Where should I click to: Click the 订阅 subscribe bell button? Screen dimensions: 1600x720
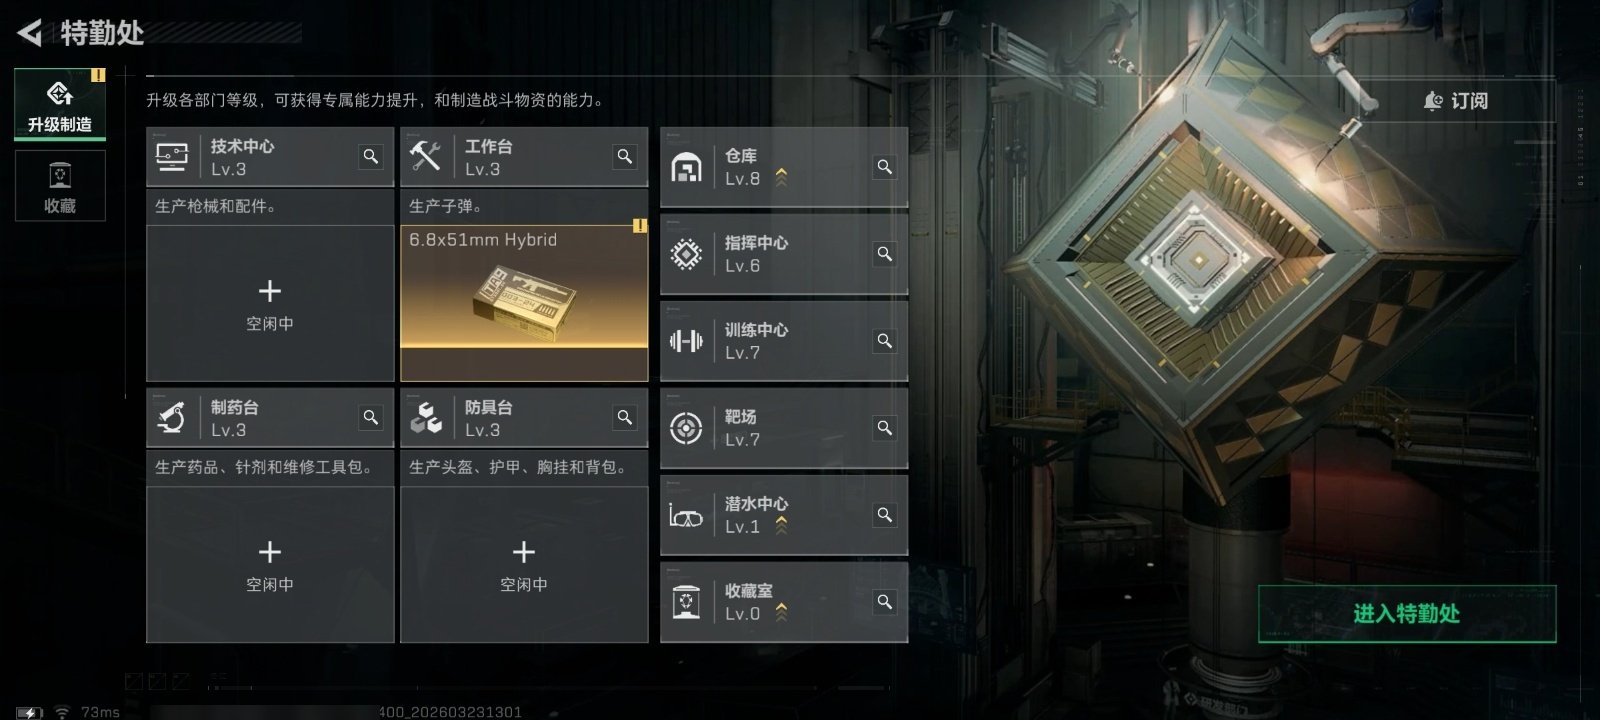pos(1456,101)
